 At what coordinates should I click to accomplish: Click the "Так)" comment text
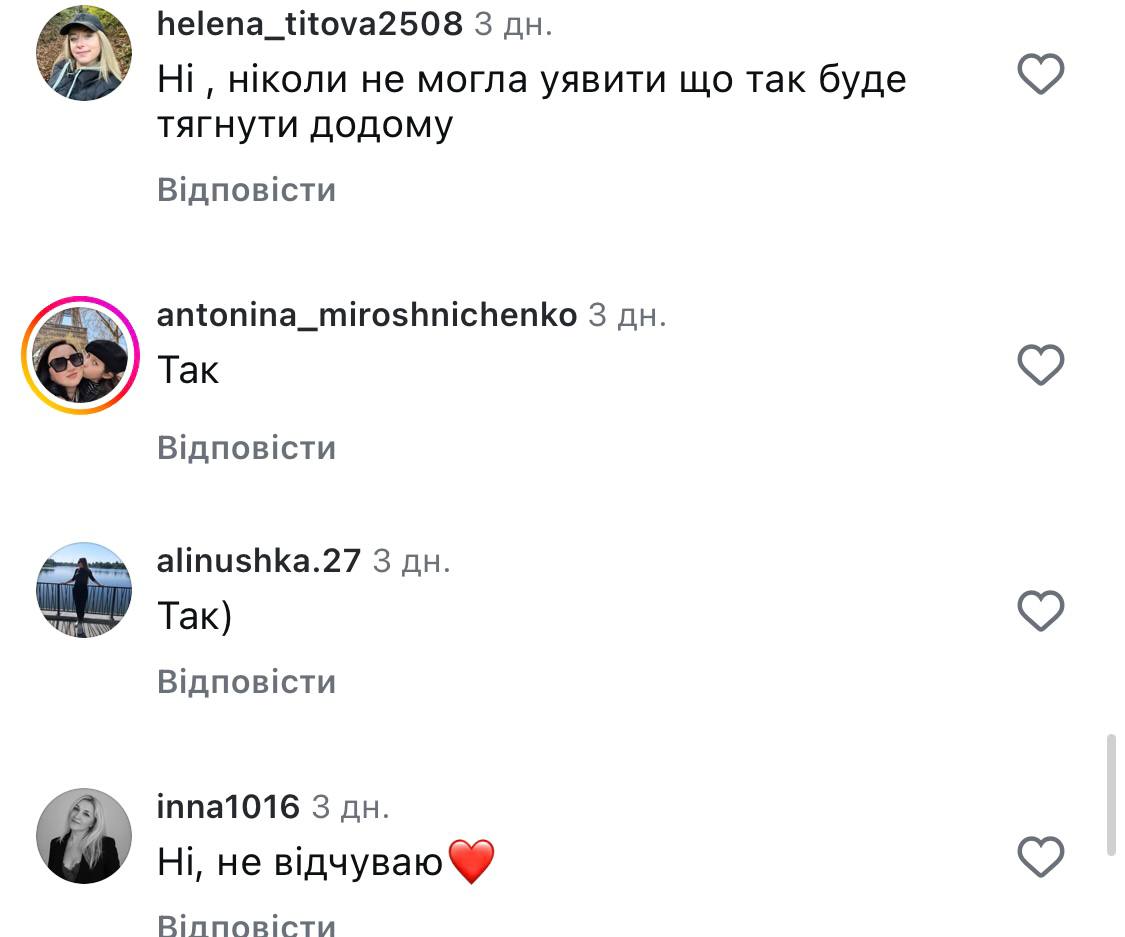[194, 616]
